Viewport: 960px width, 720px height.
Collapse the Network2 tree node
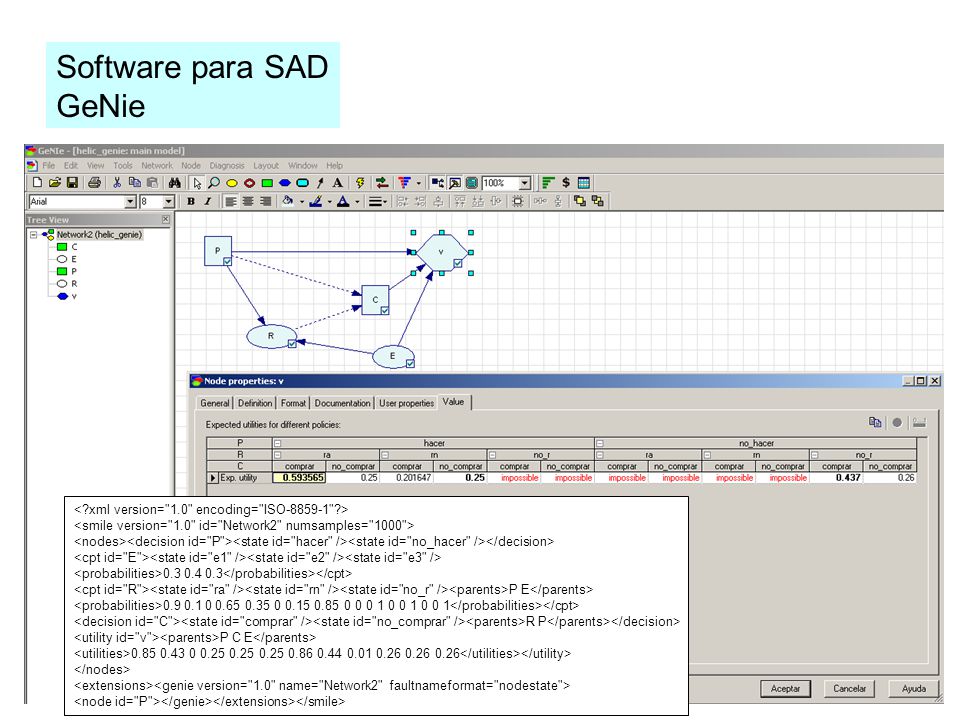34,234
